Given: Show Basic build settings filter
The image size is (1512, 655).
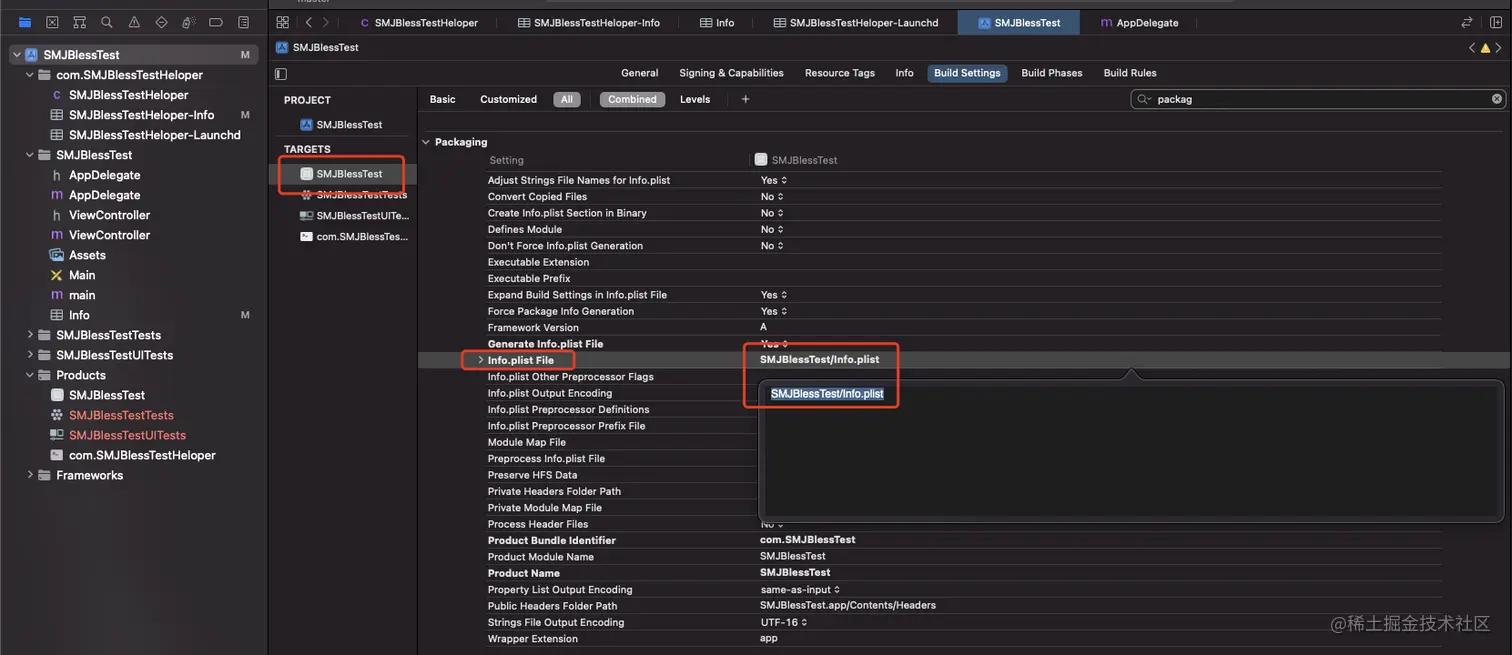Looking at the screenshot, I should click(x=442, y=99).
